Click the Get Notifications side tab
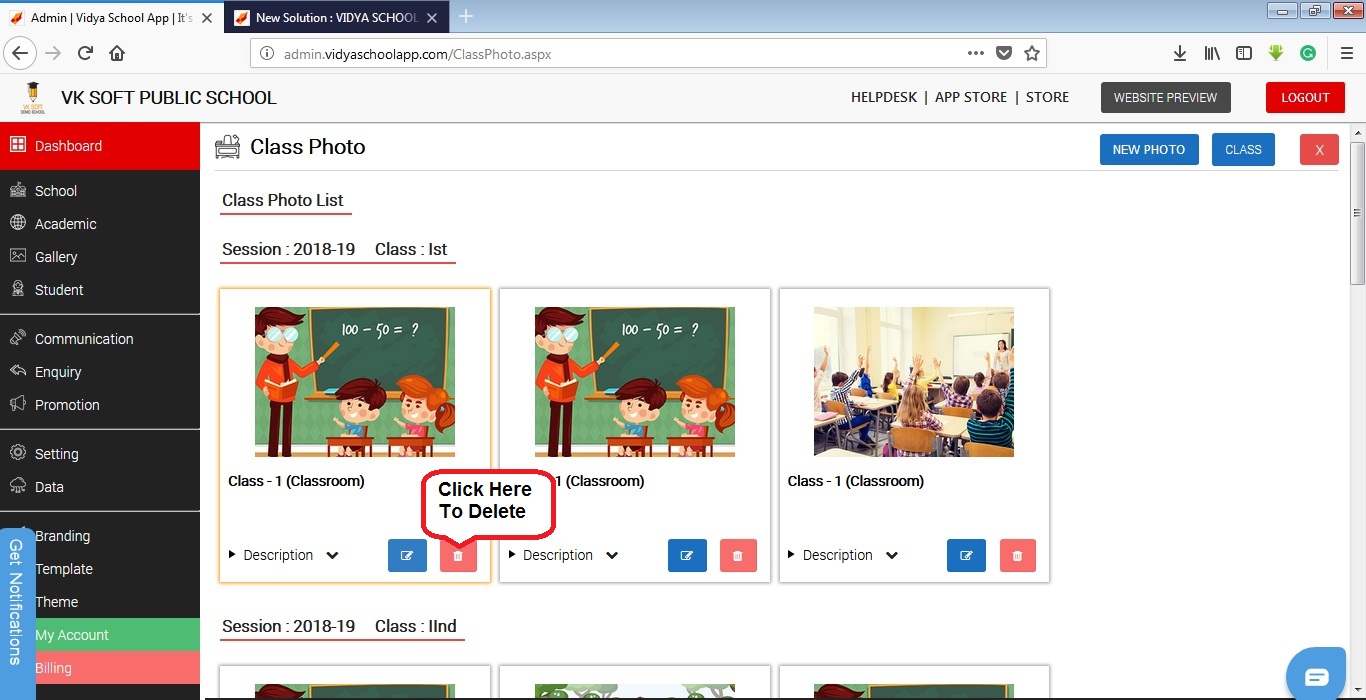 tap(17, 614)
